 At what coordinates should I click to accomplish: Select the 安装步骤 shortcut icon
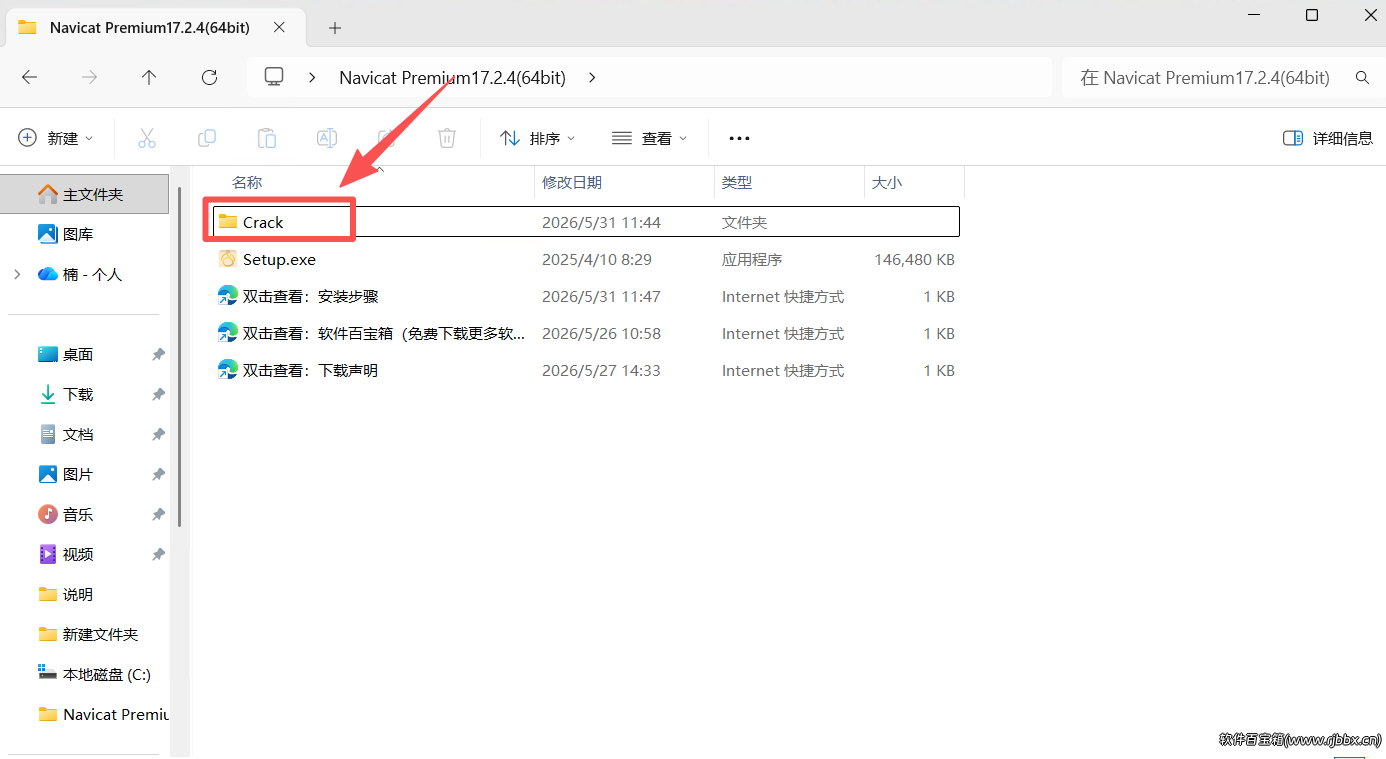point(228,296)
